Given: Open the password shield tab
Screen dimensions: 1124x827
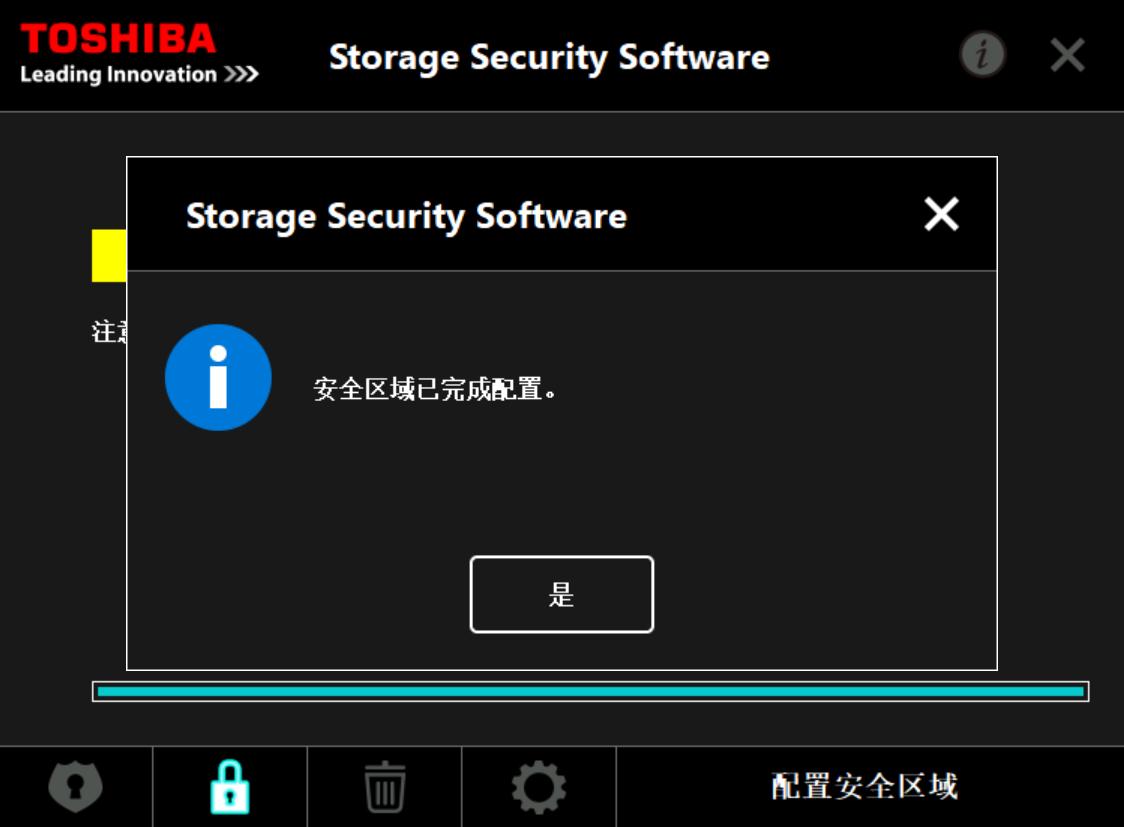Looking at the screenshot, I should [x=76, y=787].
